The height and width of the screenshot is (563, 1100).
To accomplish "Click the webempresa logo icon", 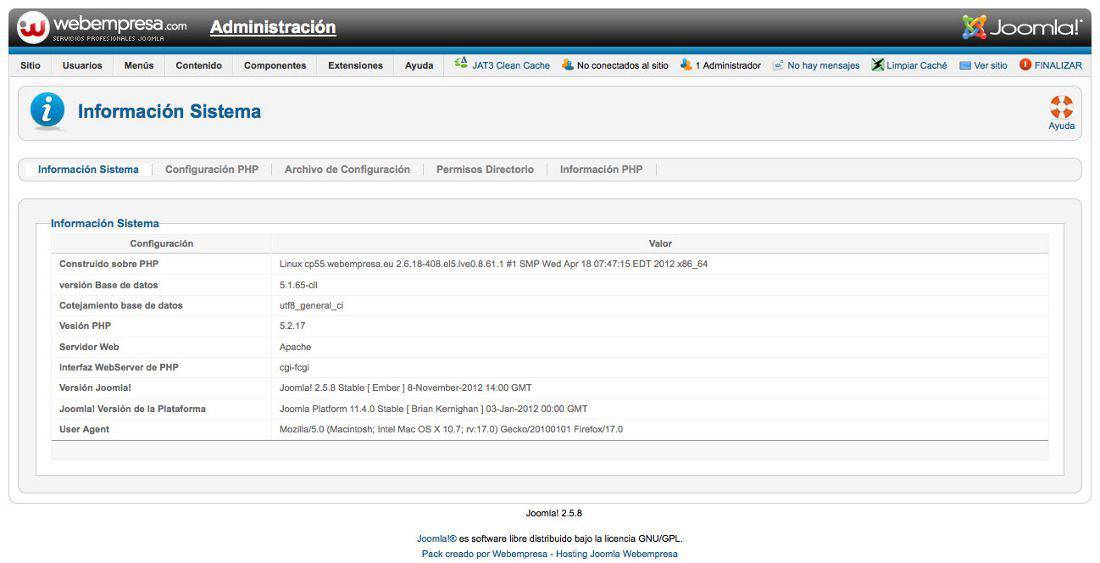I will click(x=32, y=27).
